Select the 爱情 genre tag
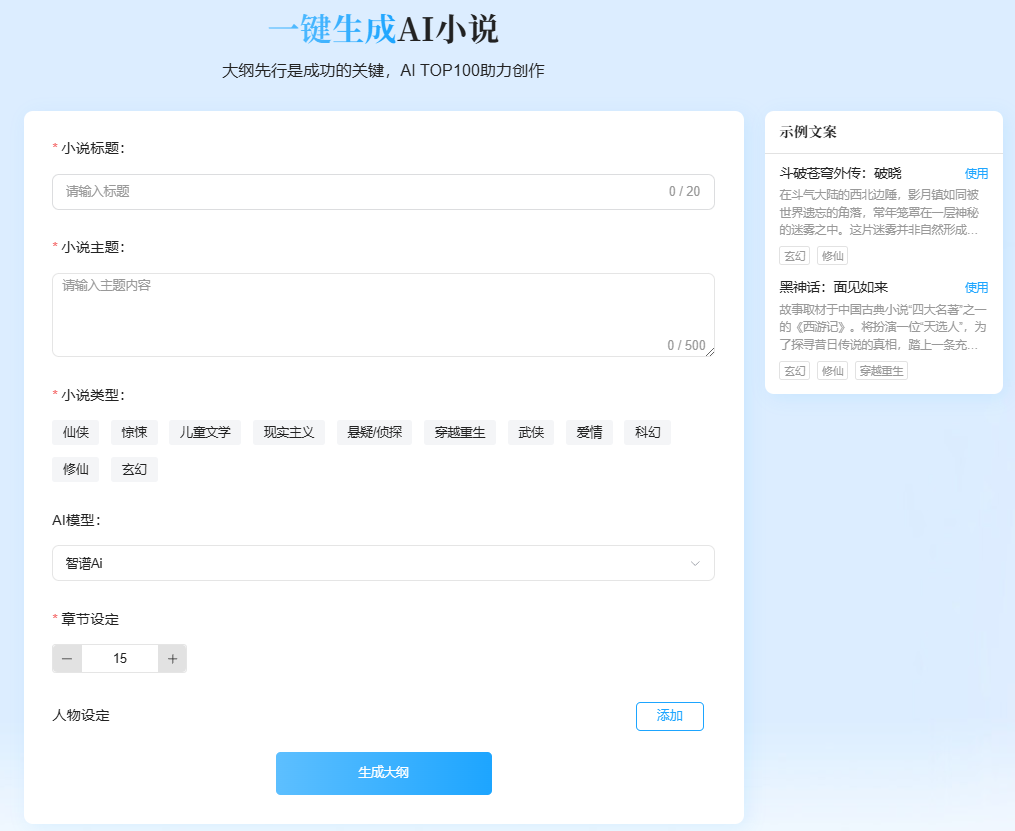 click(x=589, y=432)
